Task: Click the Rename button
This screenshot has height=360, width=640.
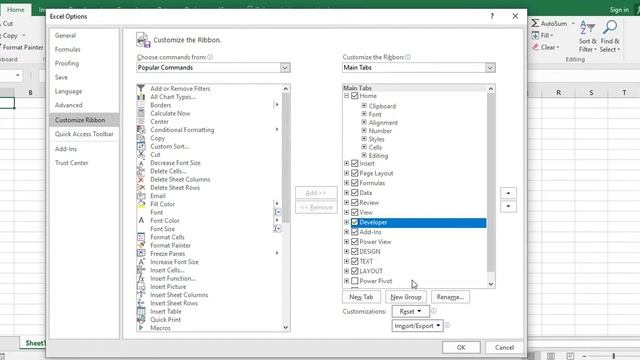Action: tap(450, 297)
